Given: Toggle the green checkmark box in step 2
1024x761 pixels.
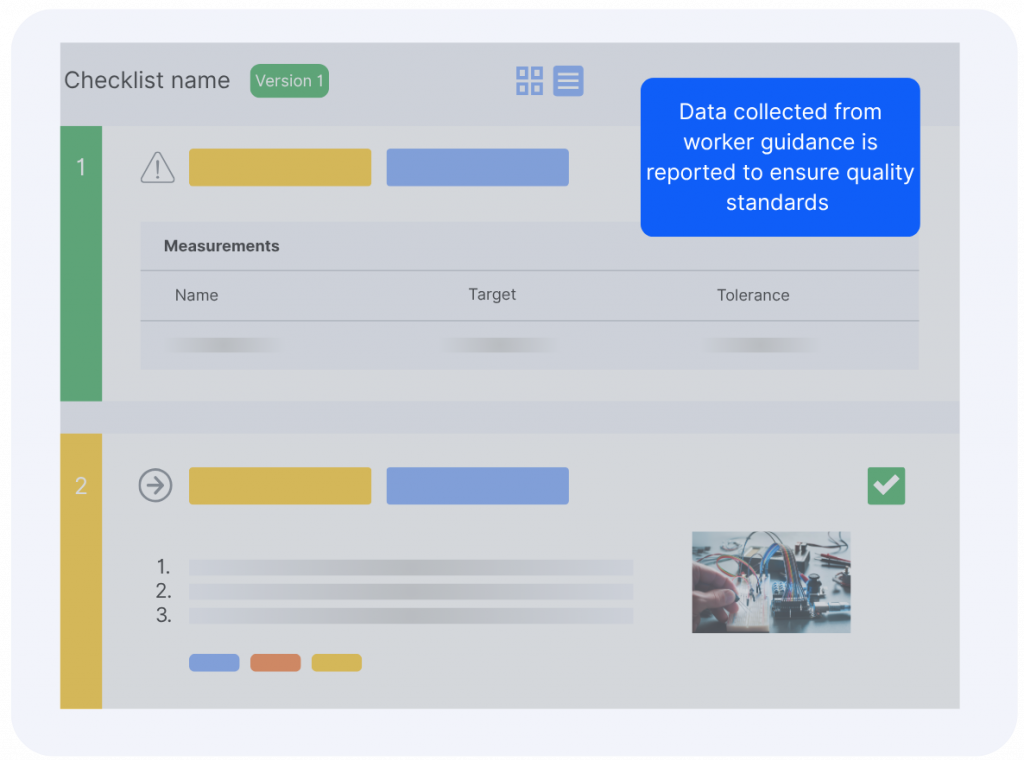Looking at the screenshot, I should 886,486.
